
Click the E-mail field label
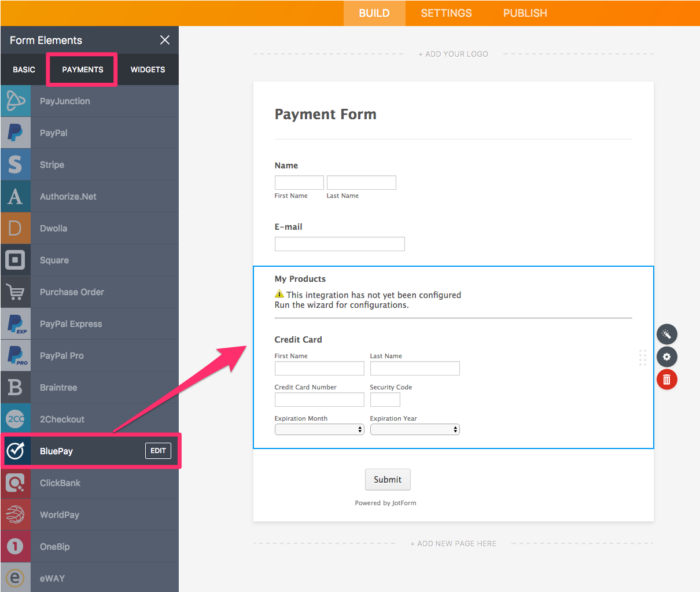pyautogui.click(x=288, y=227)
